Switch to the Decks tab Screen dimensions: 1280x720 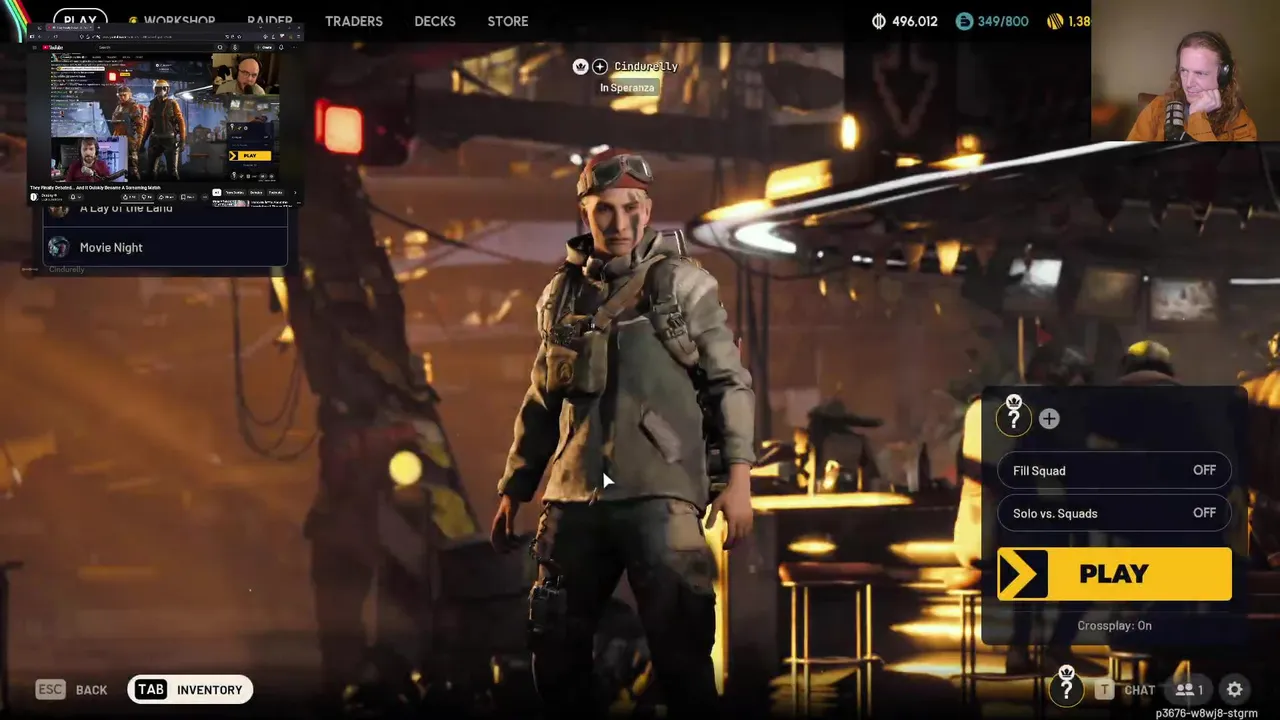point(434,21)
